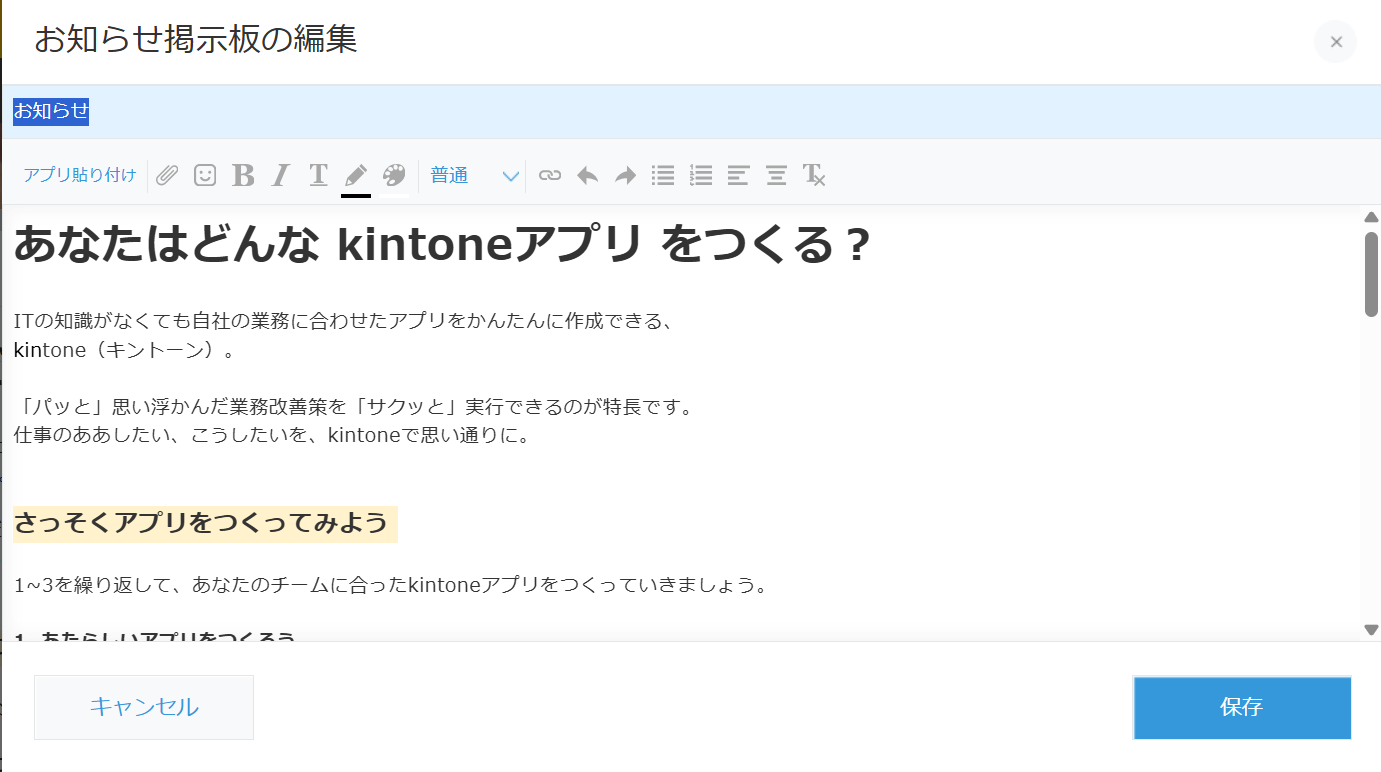The width and height of the screenshot is (1381, 772).
Task: Toggle italic formatting
Action: [280, 175]
